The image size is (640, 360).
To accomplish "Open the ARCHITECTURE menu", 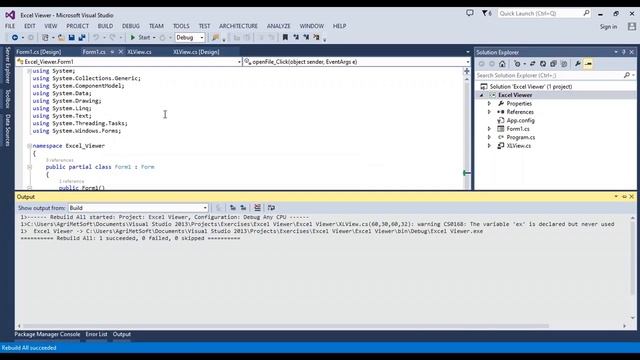I will pos(238,26).
